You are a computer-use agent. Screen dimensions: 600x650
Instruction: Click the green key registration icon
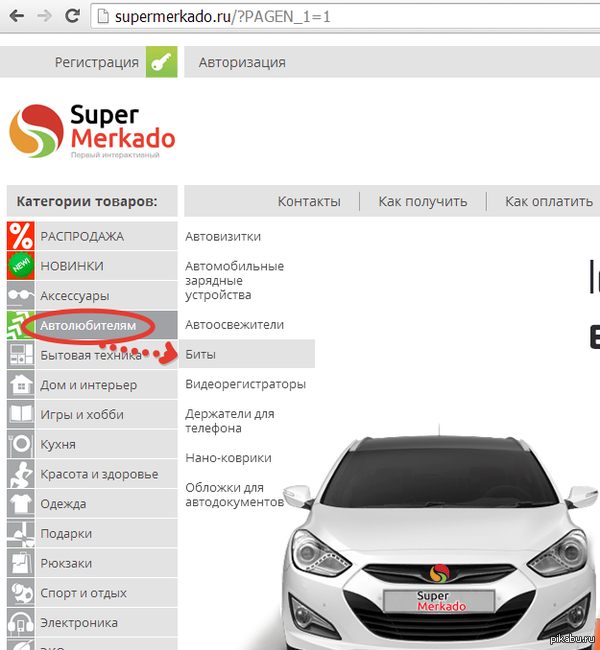point(161,62)
